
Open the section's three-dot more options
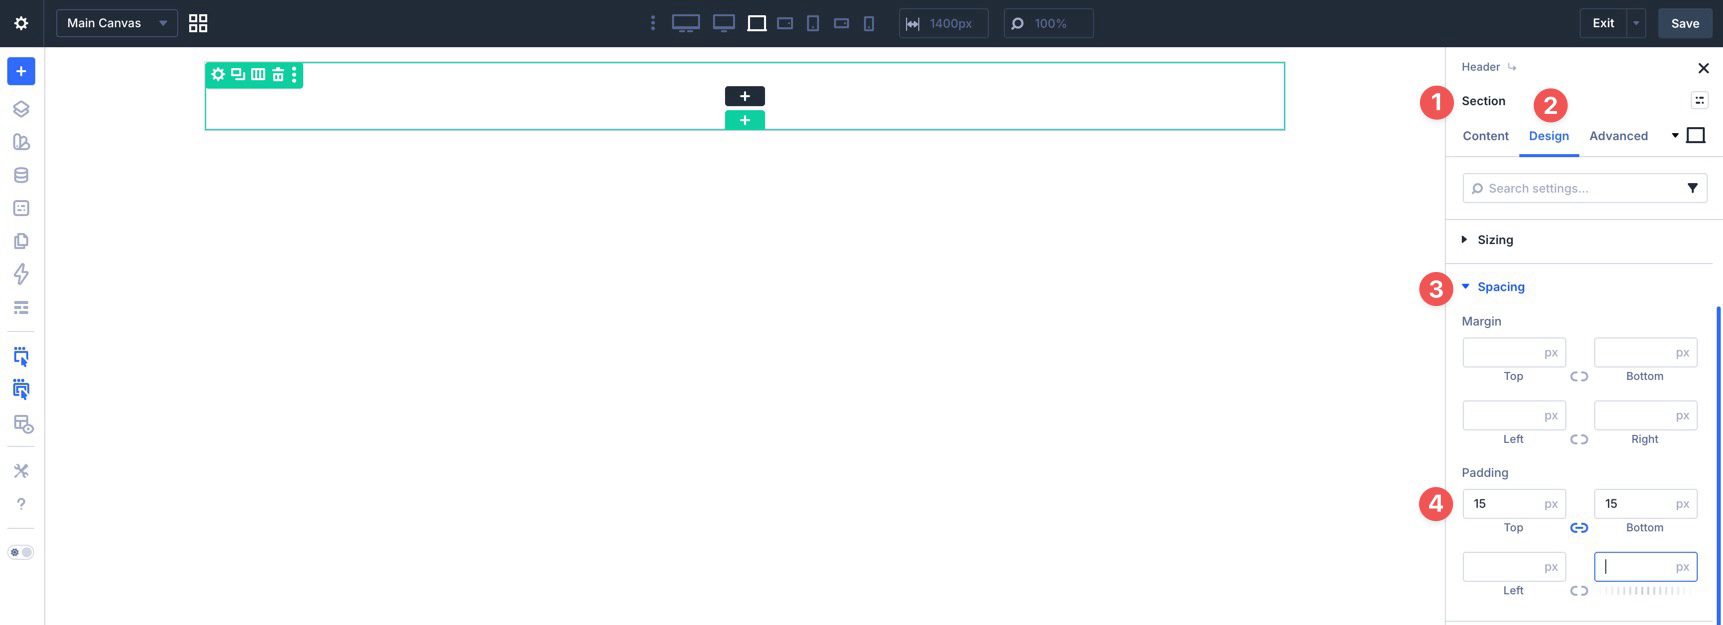point(294,74)
